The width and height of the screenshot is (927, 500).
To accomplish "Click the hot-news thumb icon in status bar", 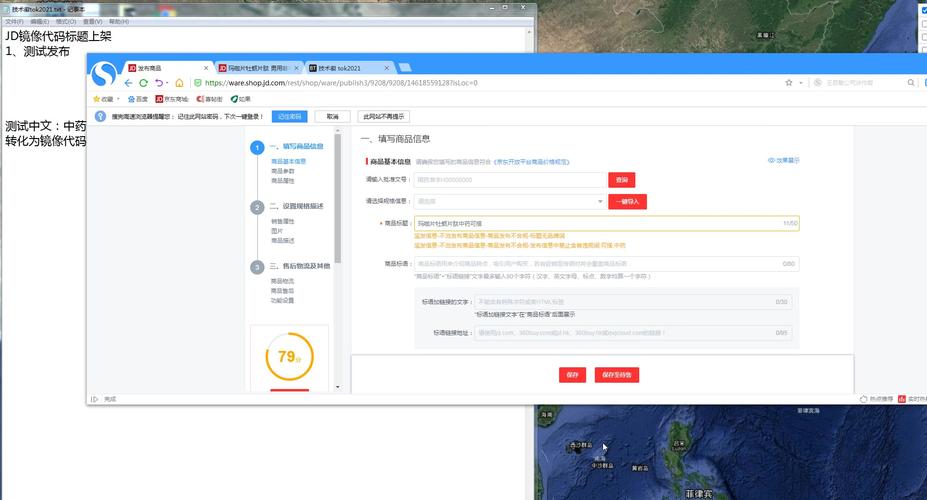I will pos(864,399).
